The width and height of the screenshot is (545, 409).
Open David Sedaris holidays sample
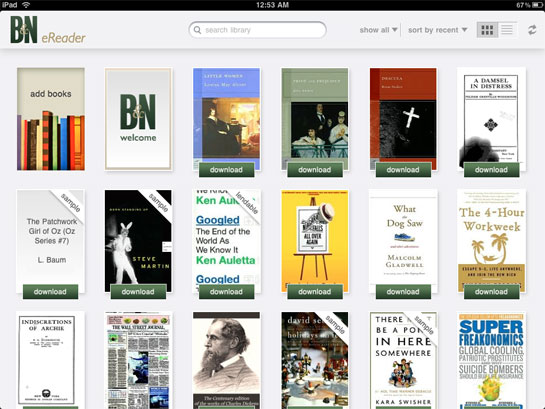point(315,360)
